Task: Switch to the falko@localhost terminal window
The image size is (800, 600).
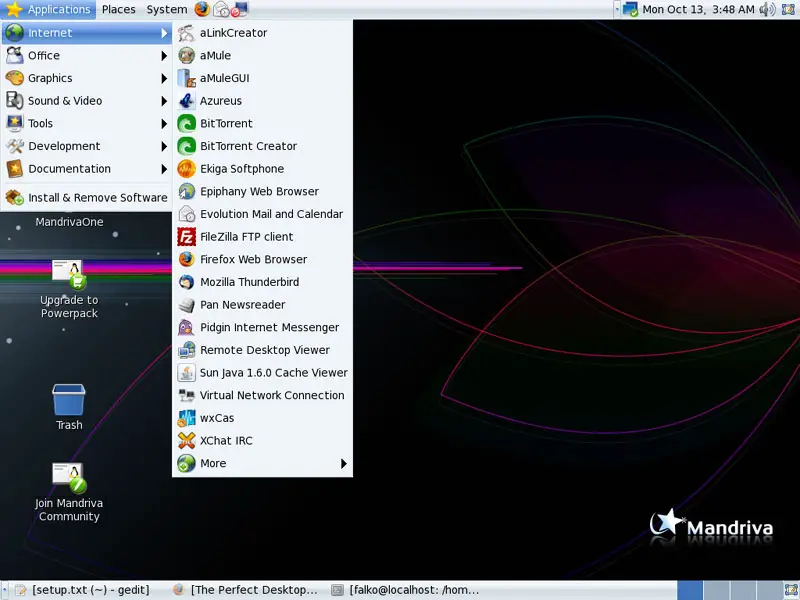Action: tap(406, 590)
